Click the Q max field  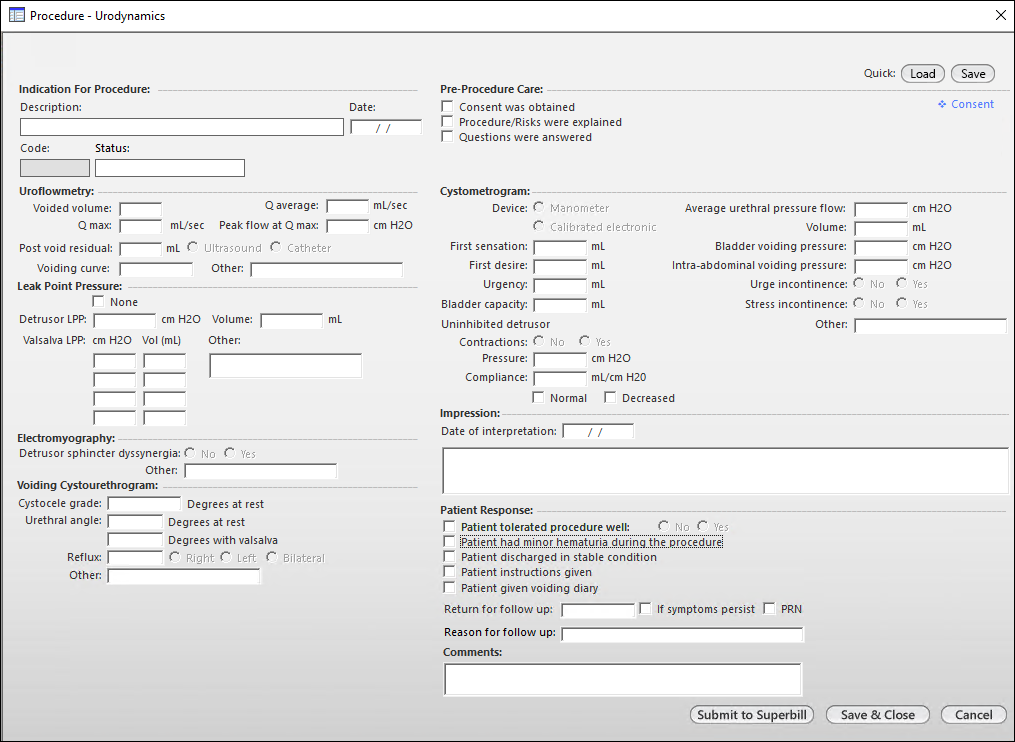[140, 226]
